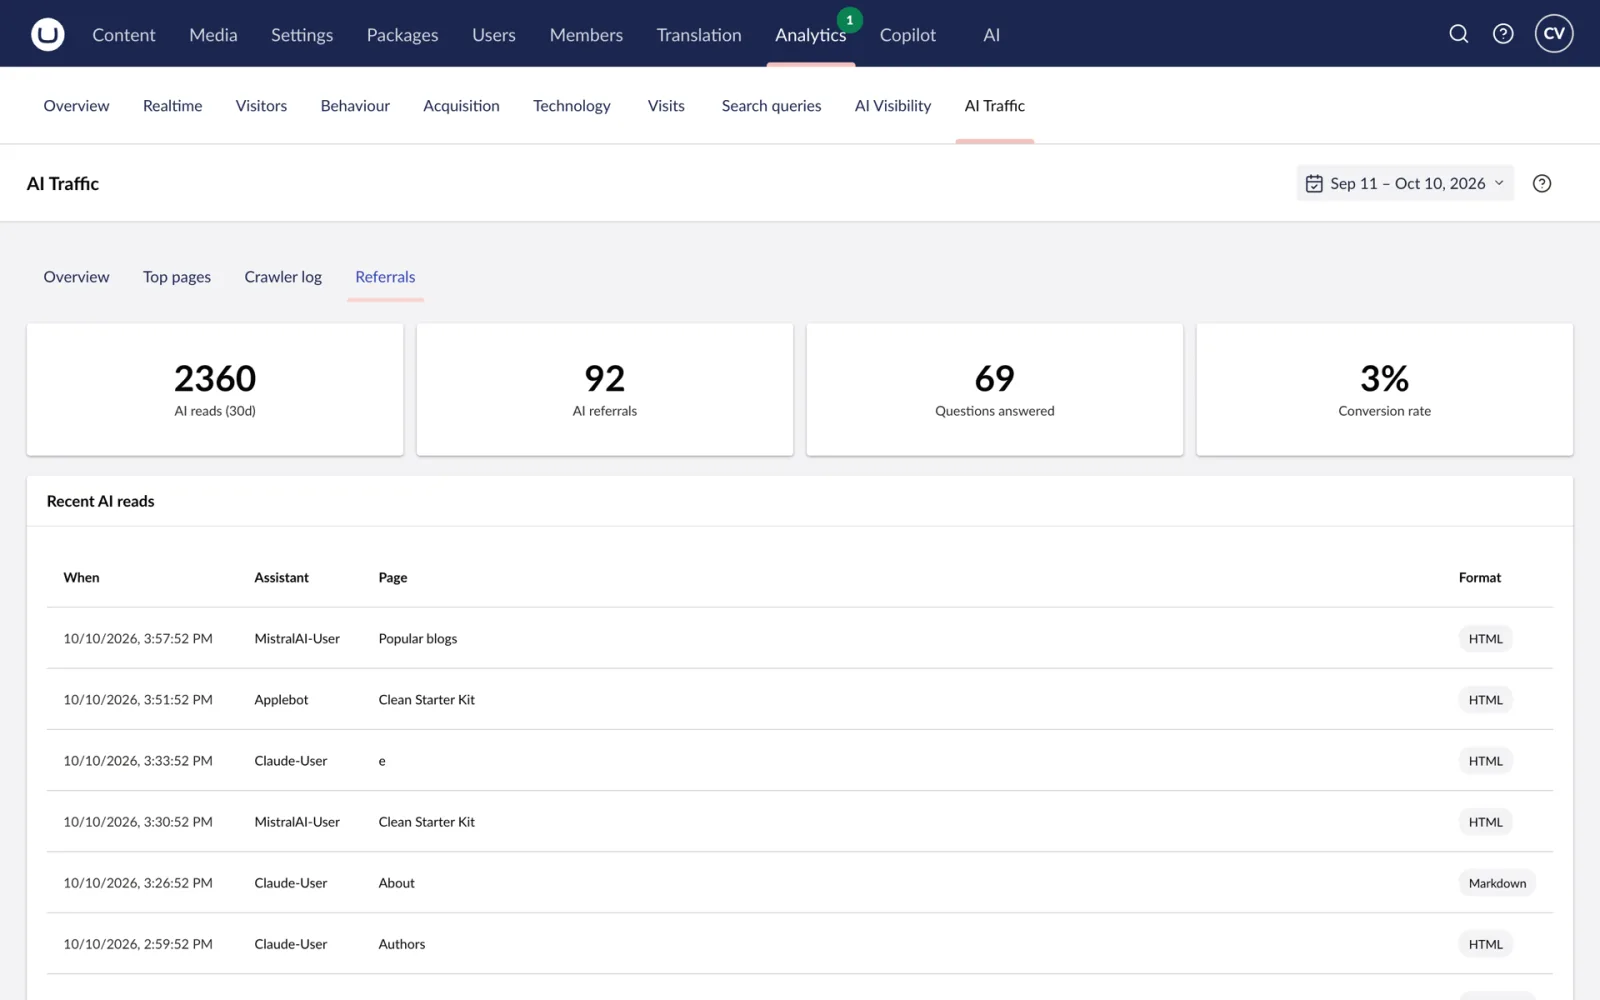Expand the Sep 11 – Oct 10, 2026 date range

point(1405,183)
